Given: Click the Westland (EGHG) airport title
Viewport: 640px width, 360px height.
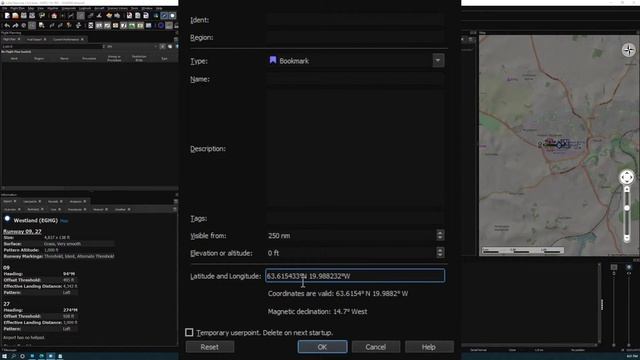Looking at the screenshot, I should (36, 220).
